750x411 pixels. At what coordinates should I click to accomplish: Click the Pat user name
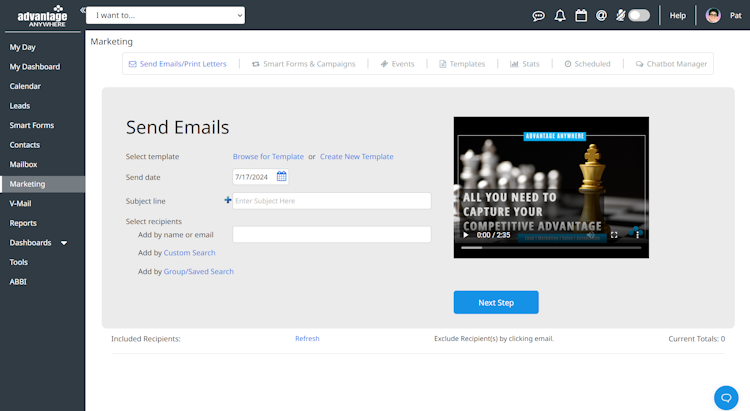tap(735, 16)
